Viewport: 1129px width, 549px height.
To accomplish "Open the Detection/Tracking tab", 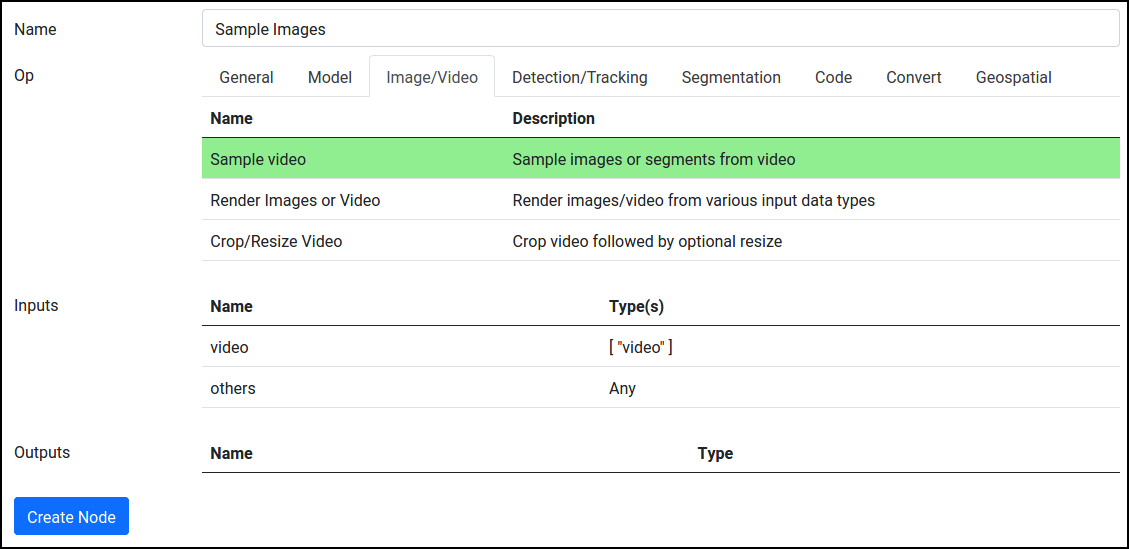I will 580,77.
